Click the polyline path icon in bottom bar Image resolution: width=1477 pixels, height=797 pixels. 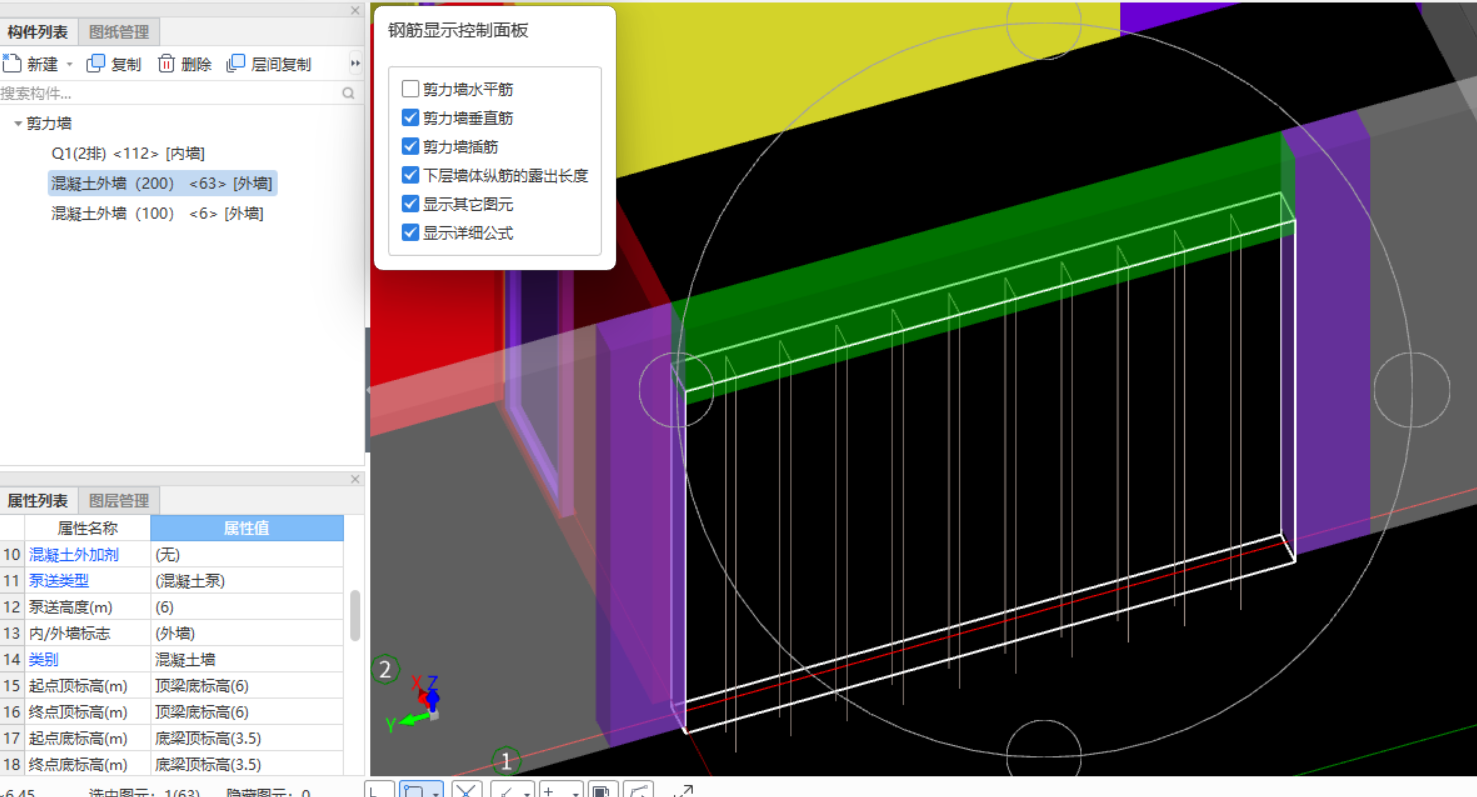(x=639, y=791)
